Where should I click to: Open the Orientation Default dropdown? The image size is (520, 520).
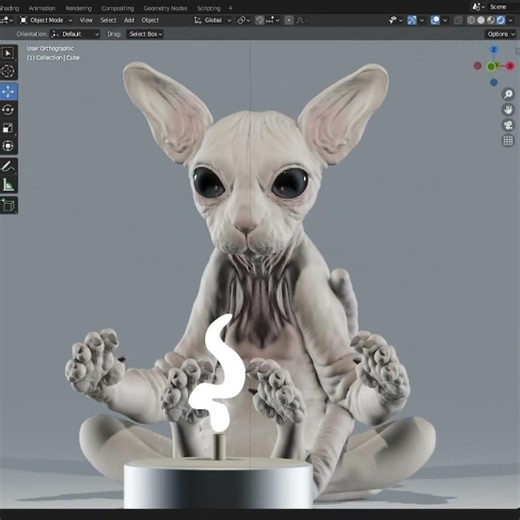click(75, 34)
